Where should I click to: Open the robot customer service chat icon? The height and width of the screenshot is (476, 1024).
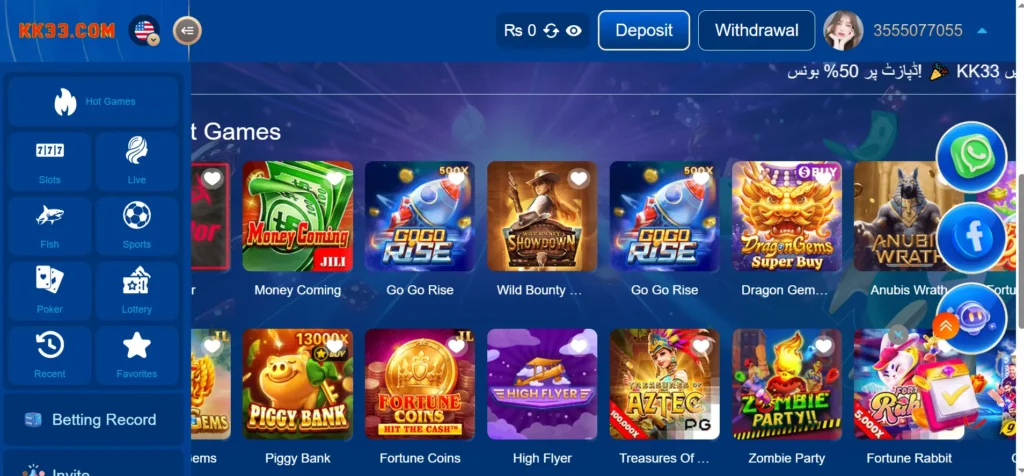pos(971,319)
